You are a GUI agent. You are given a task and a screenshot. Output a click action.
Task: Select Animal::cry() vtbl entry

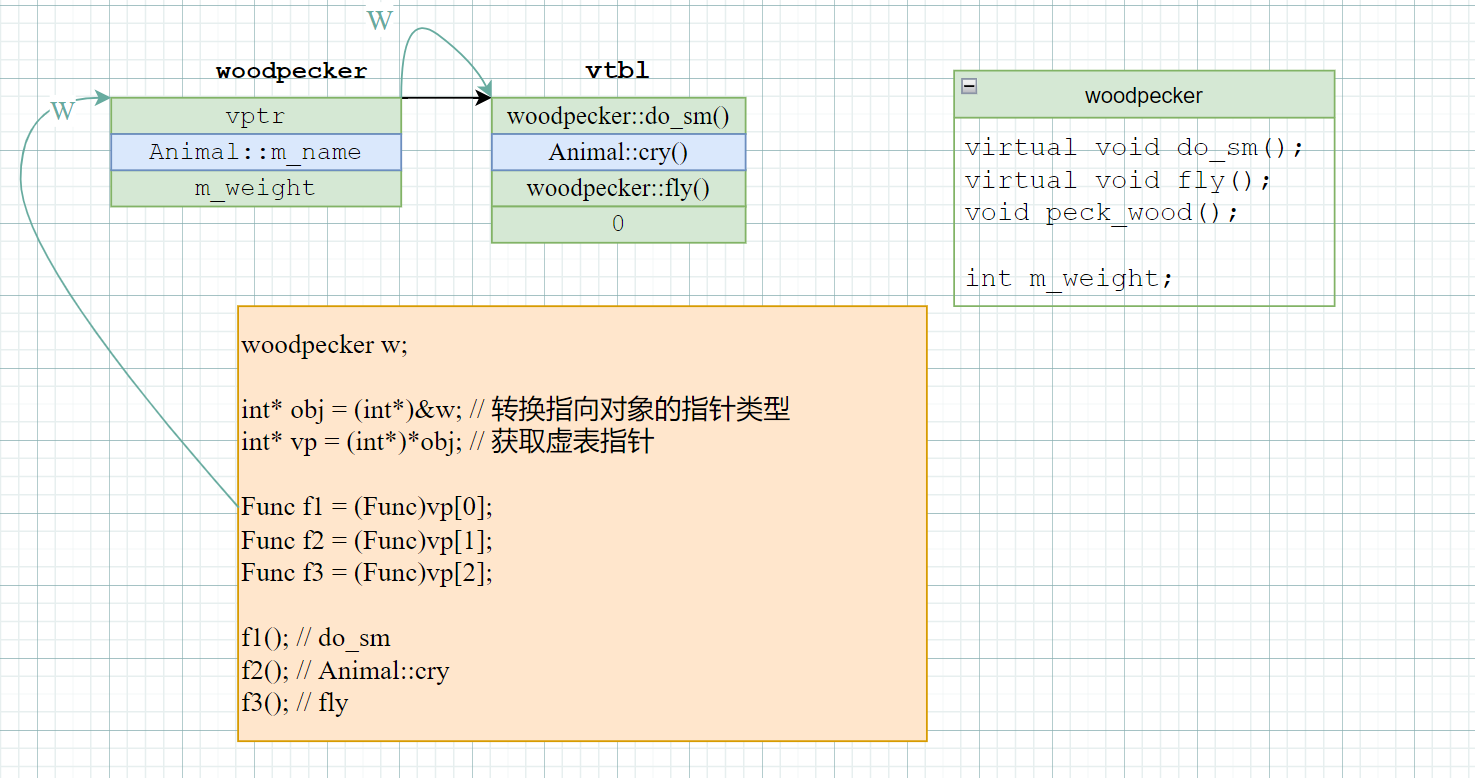(x=618, y=152)
